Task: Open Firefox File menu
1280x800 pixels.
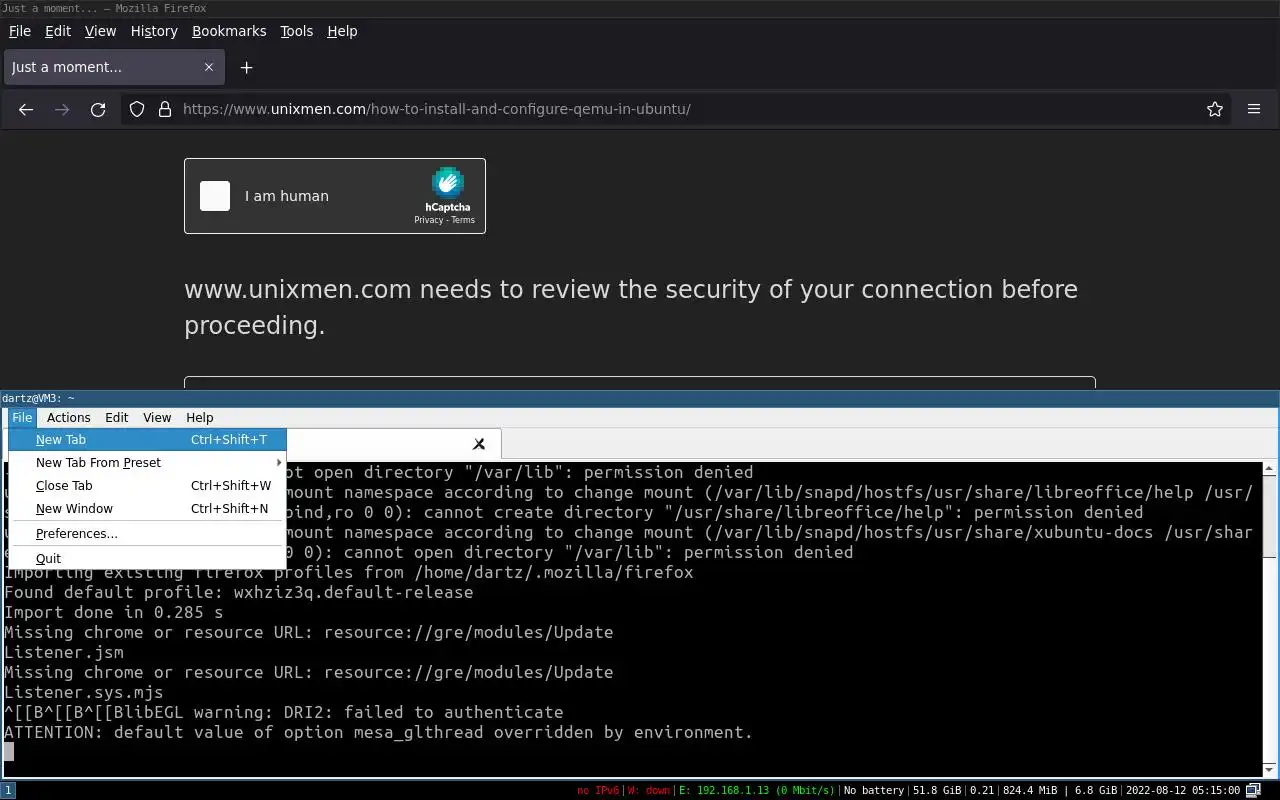Action: click(20, 31)
